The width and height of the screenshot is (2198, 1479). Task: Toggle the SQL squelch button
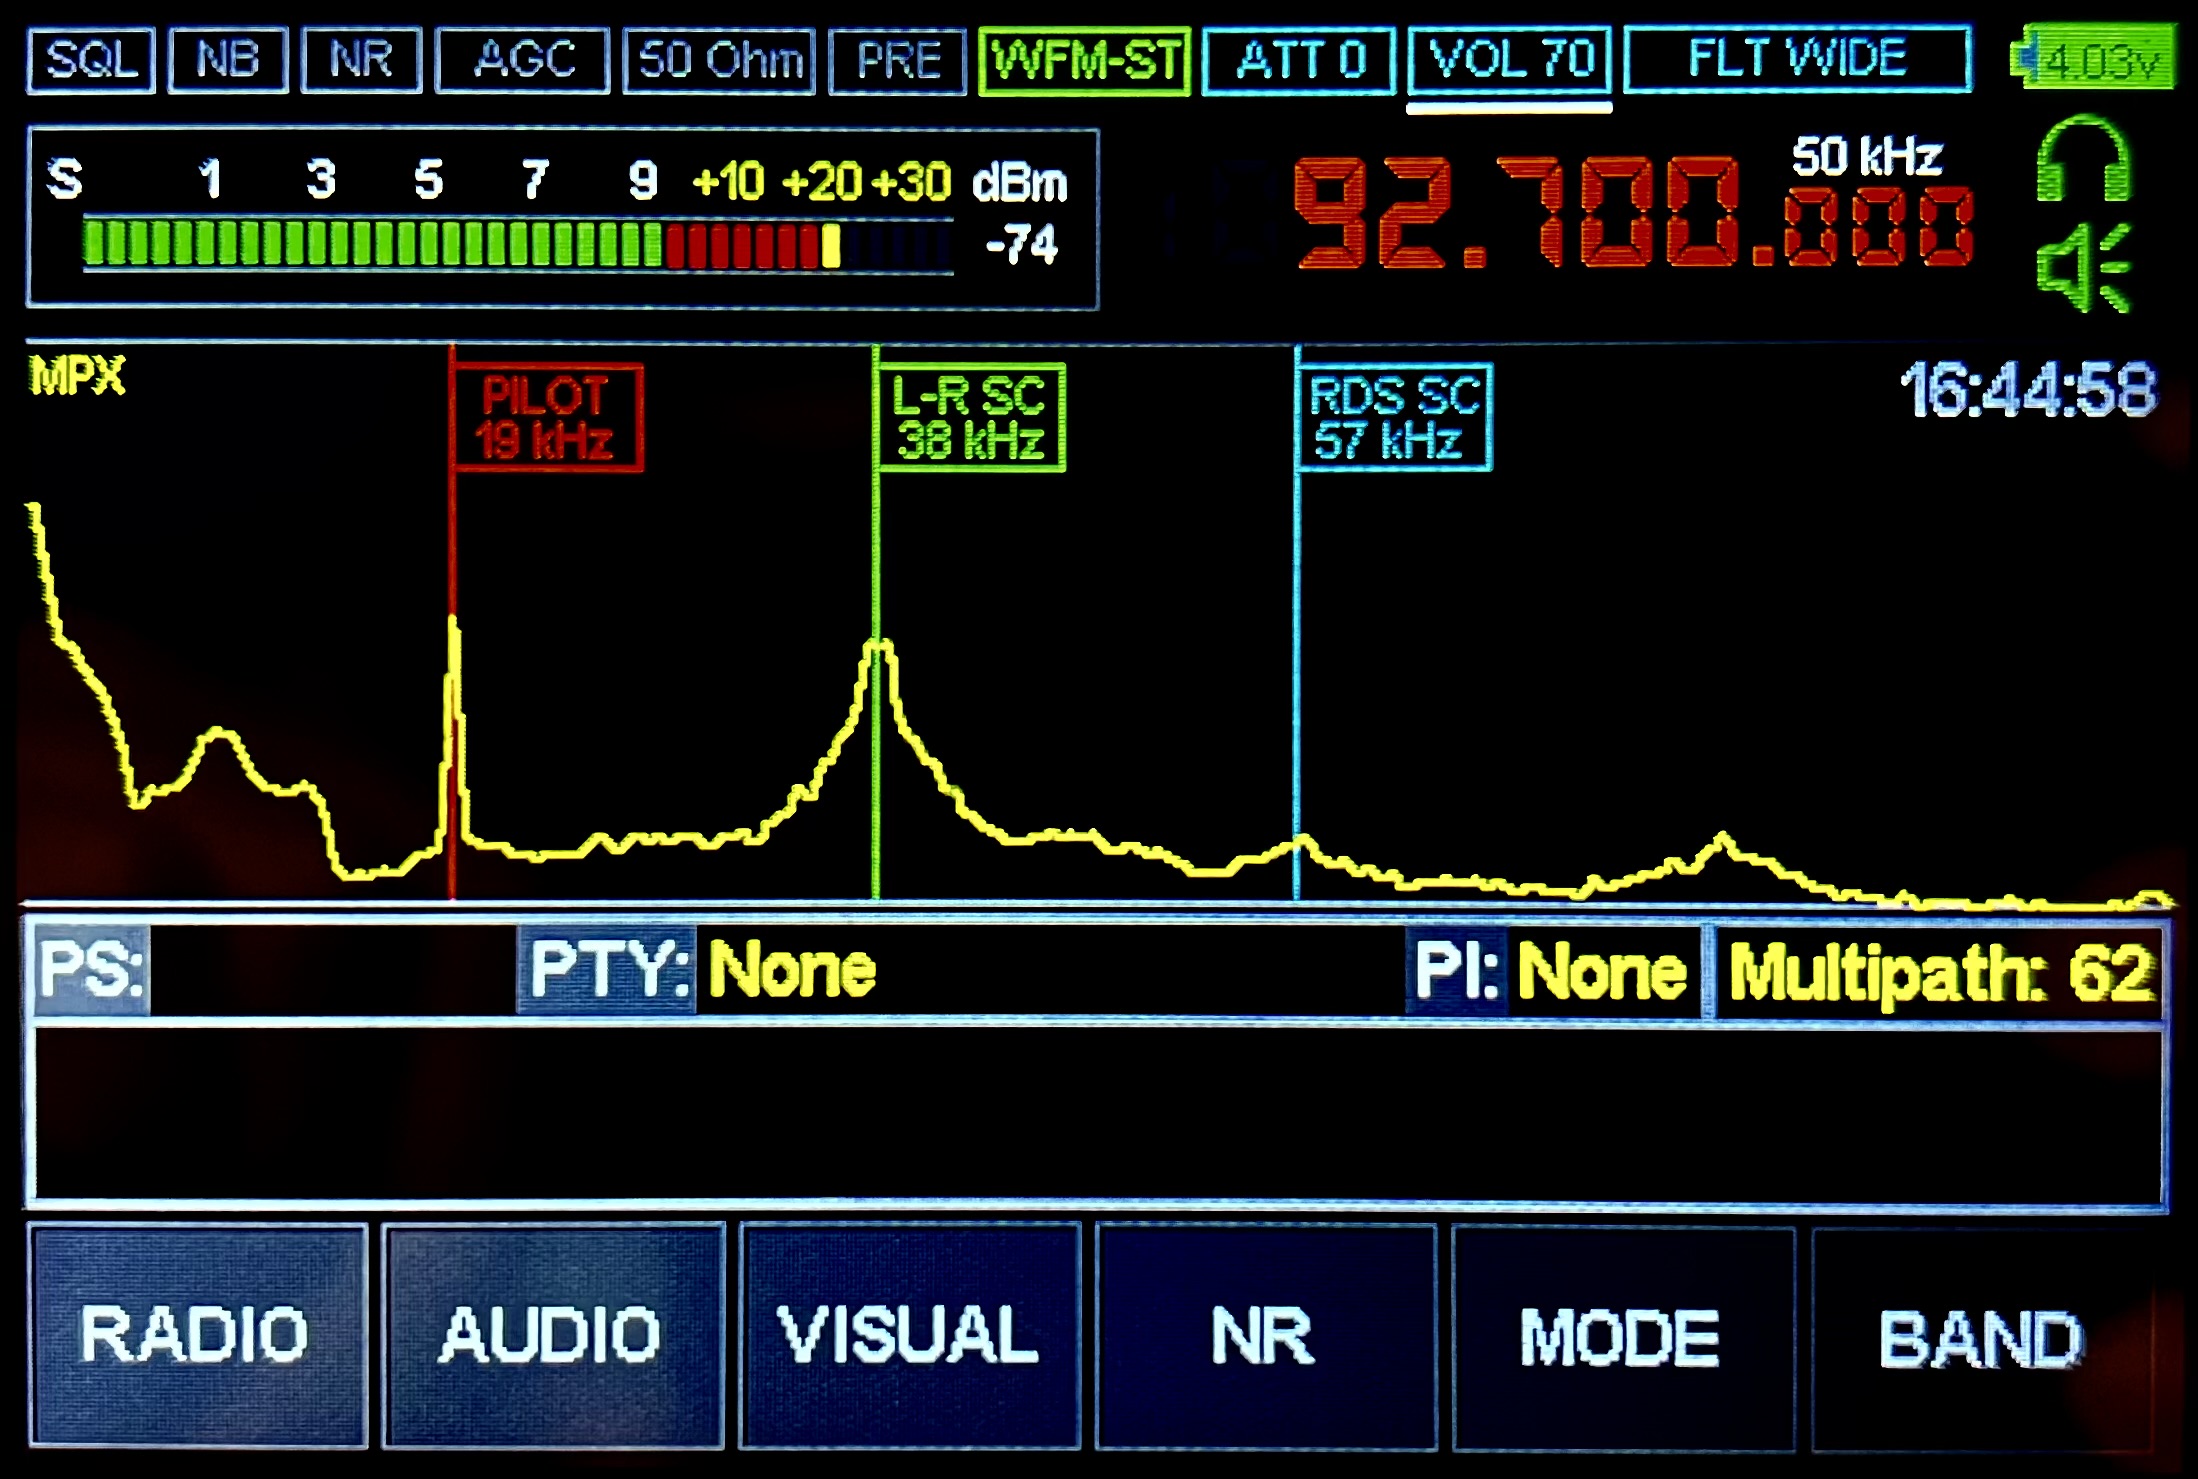tap(91, 61)
